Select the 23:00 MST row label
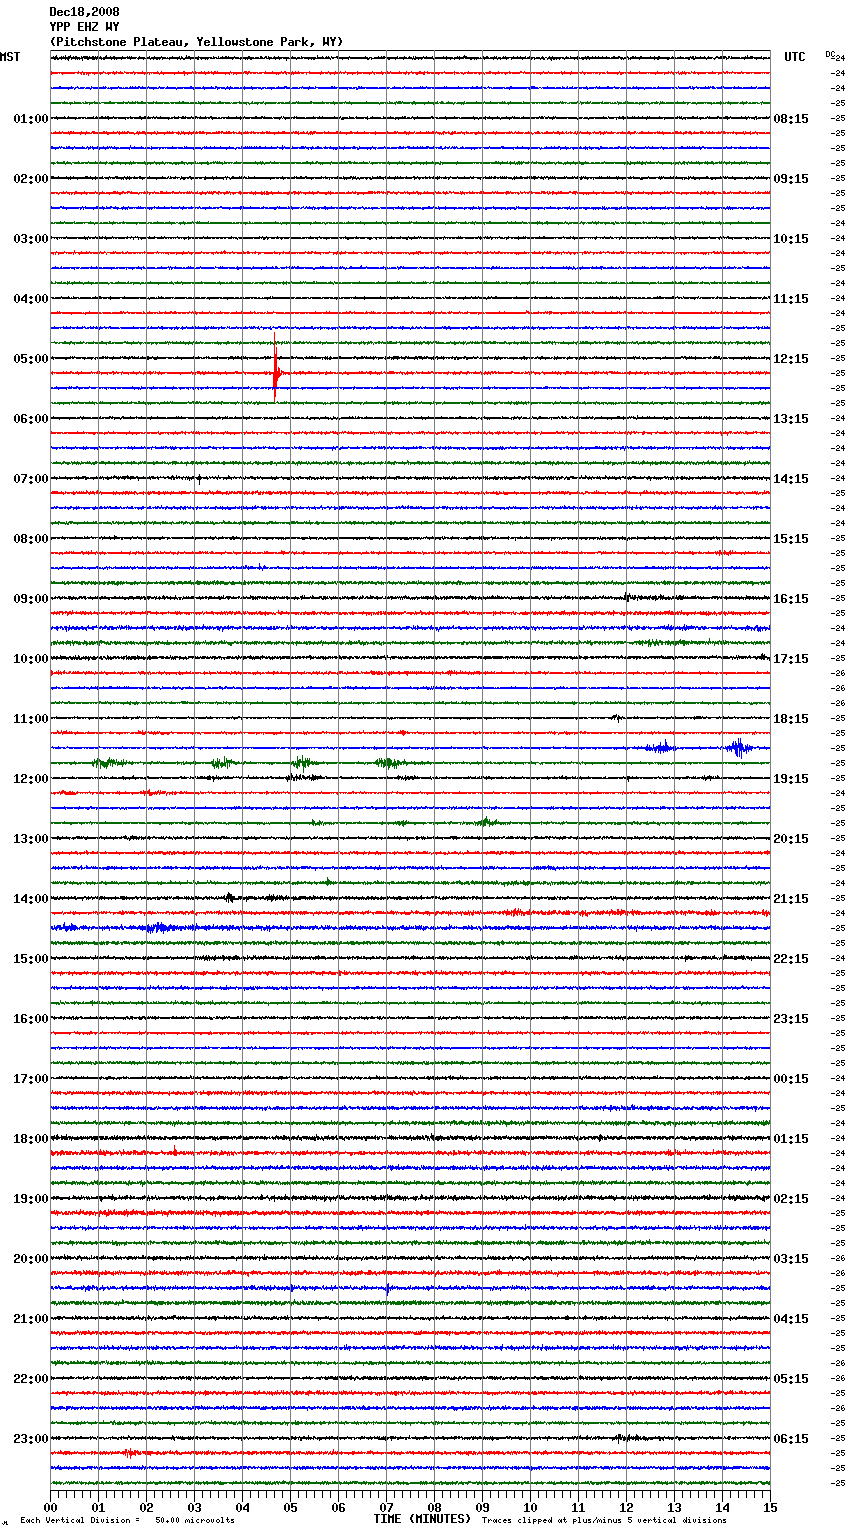The image size is (850, 1534). click(31, 1439)
